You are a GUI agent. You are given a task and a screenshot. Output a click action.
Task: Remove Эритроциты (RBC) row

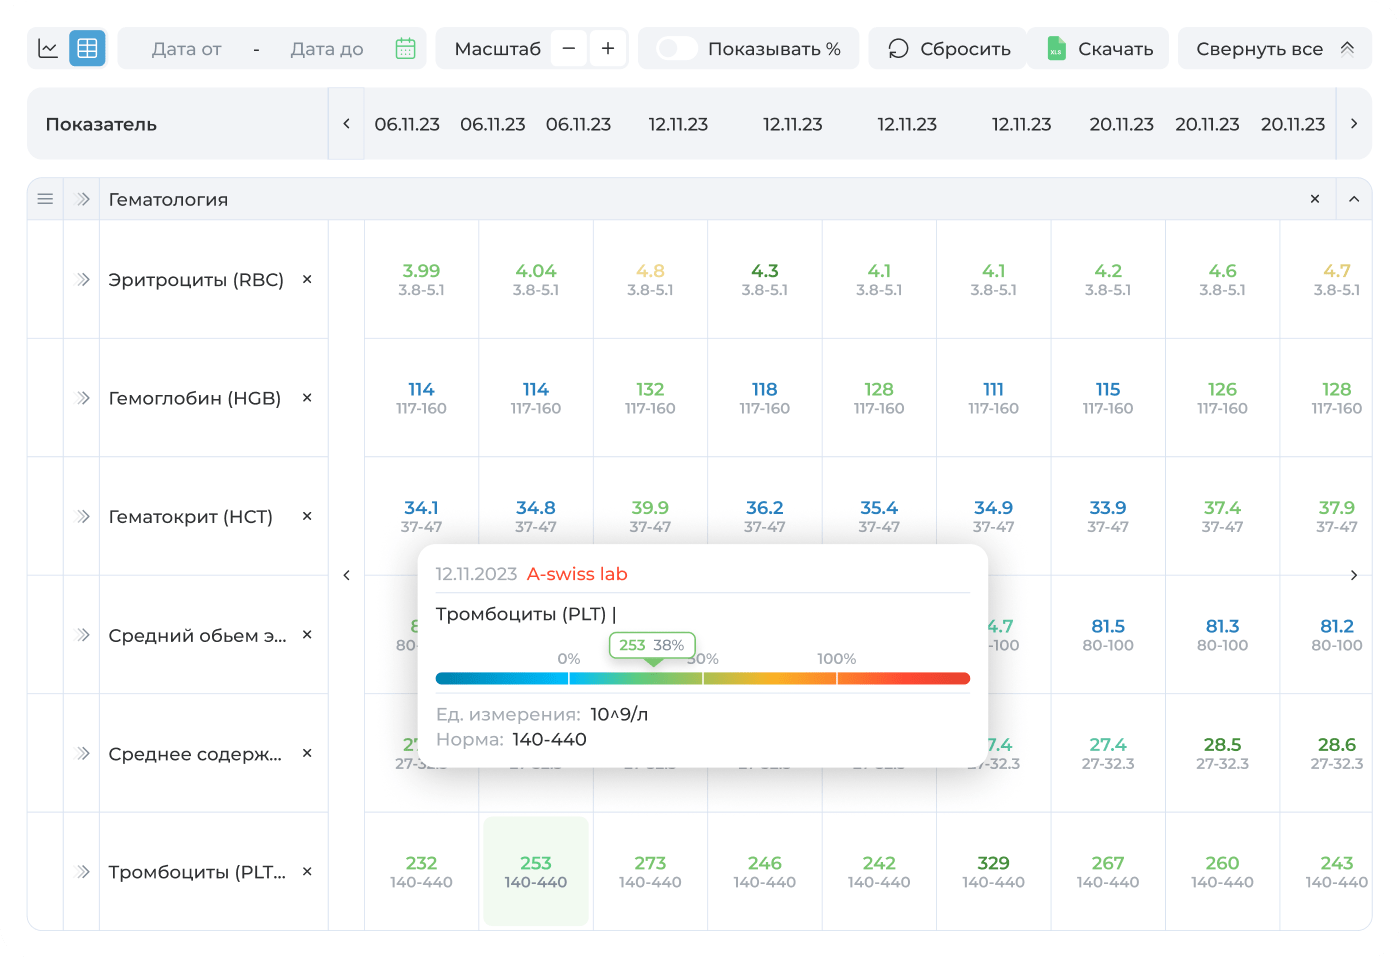pos(307,279)
